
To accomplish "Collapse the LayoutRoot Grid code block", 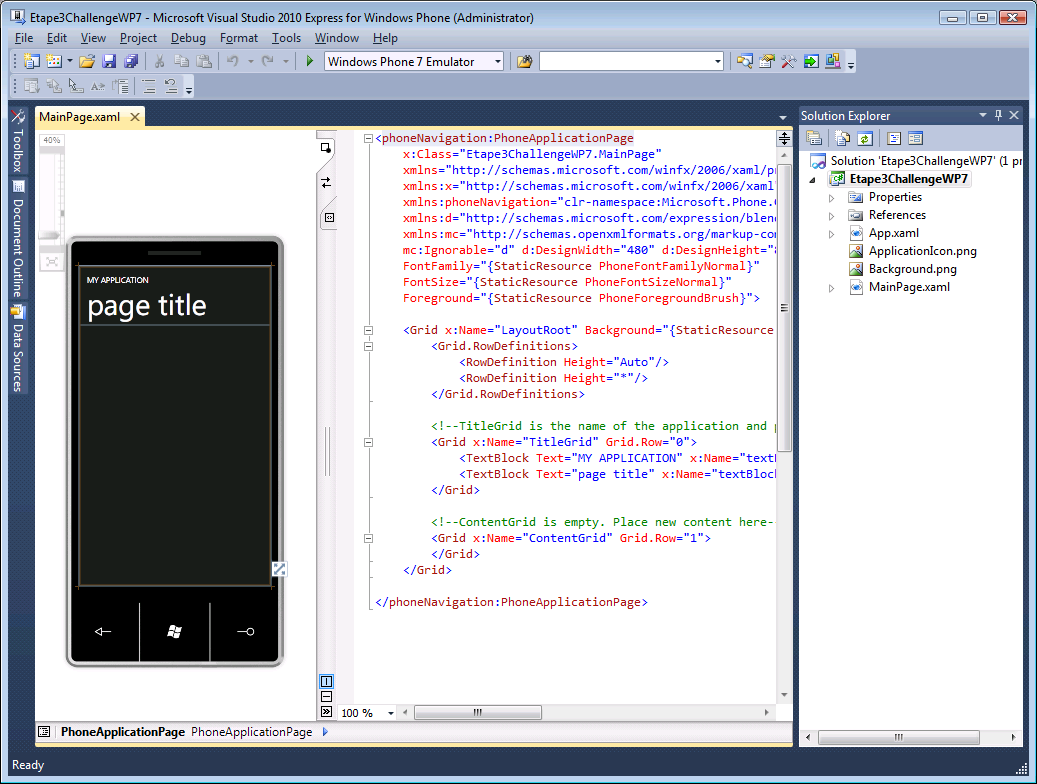I will click(369, 330).
